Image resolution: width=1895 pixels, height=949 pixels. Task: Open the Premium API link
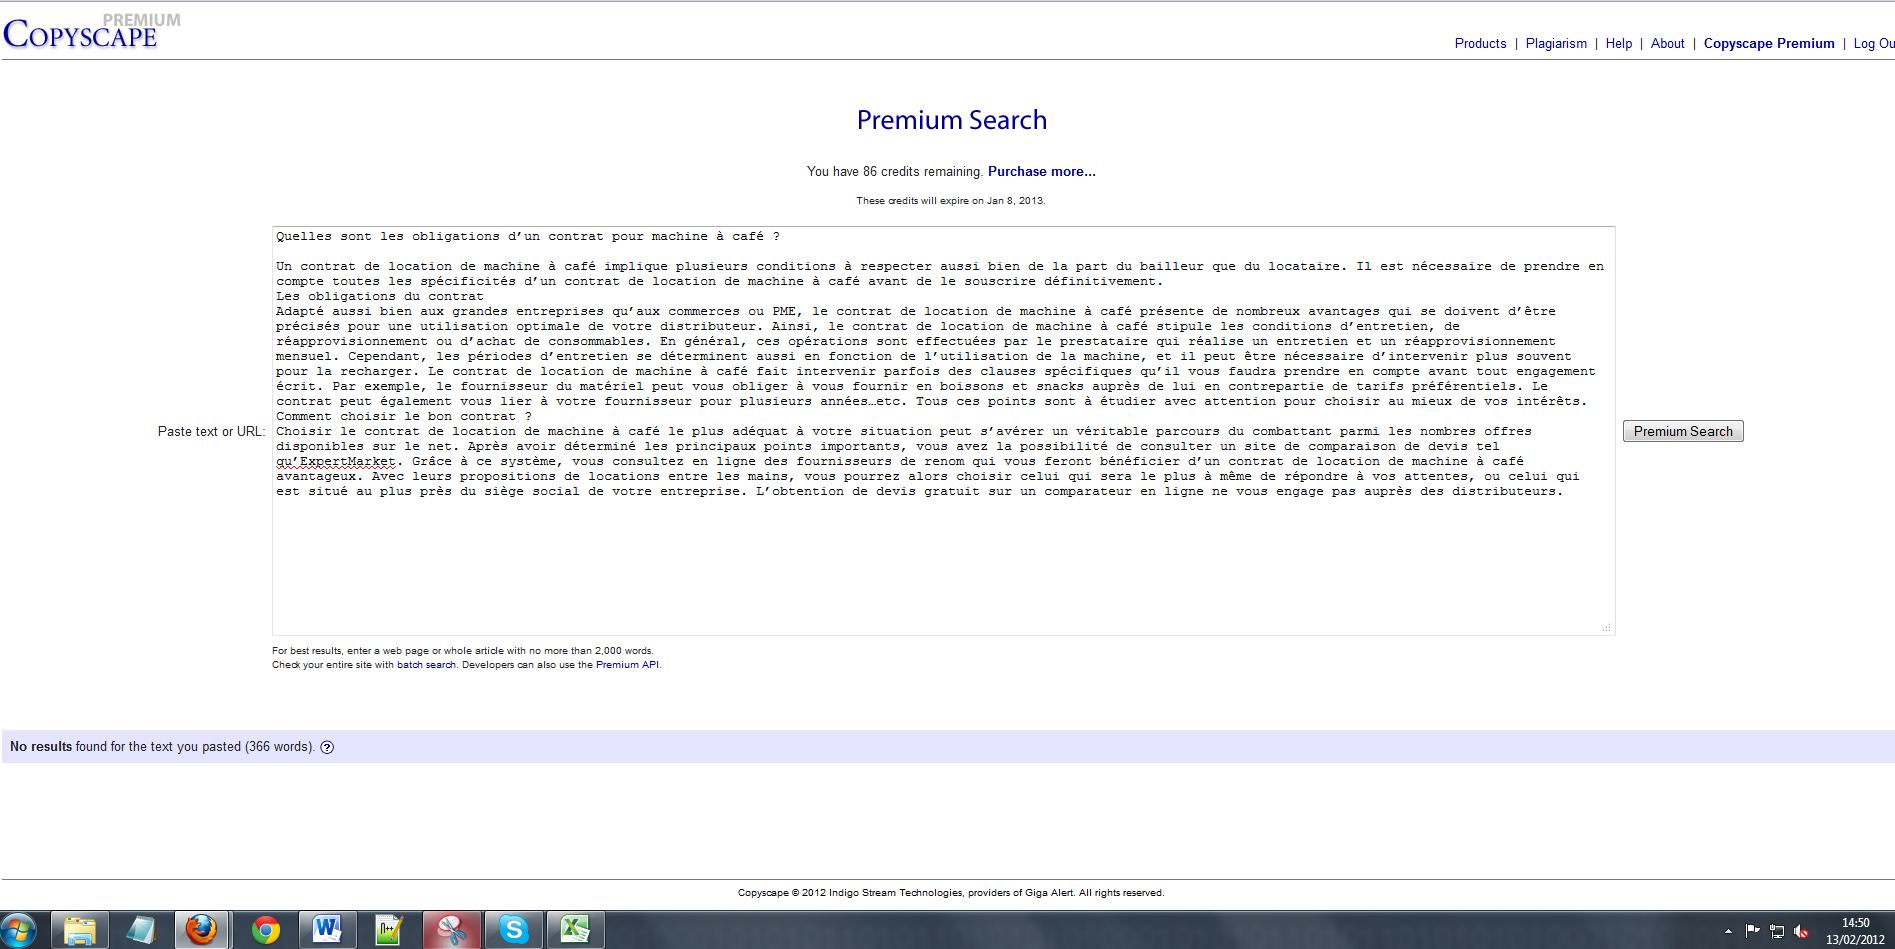(627, 665)
